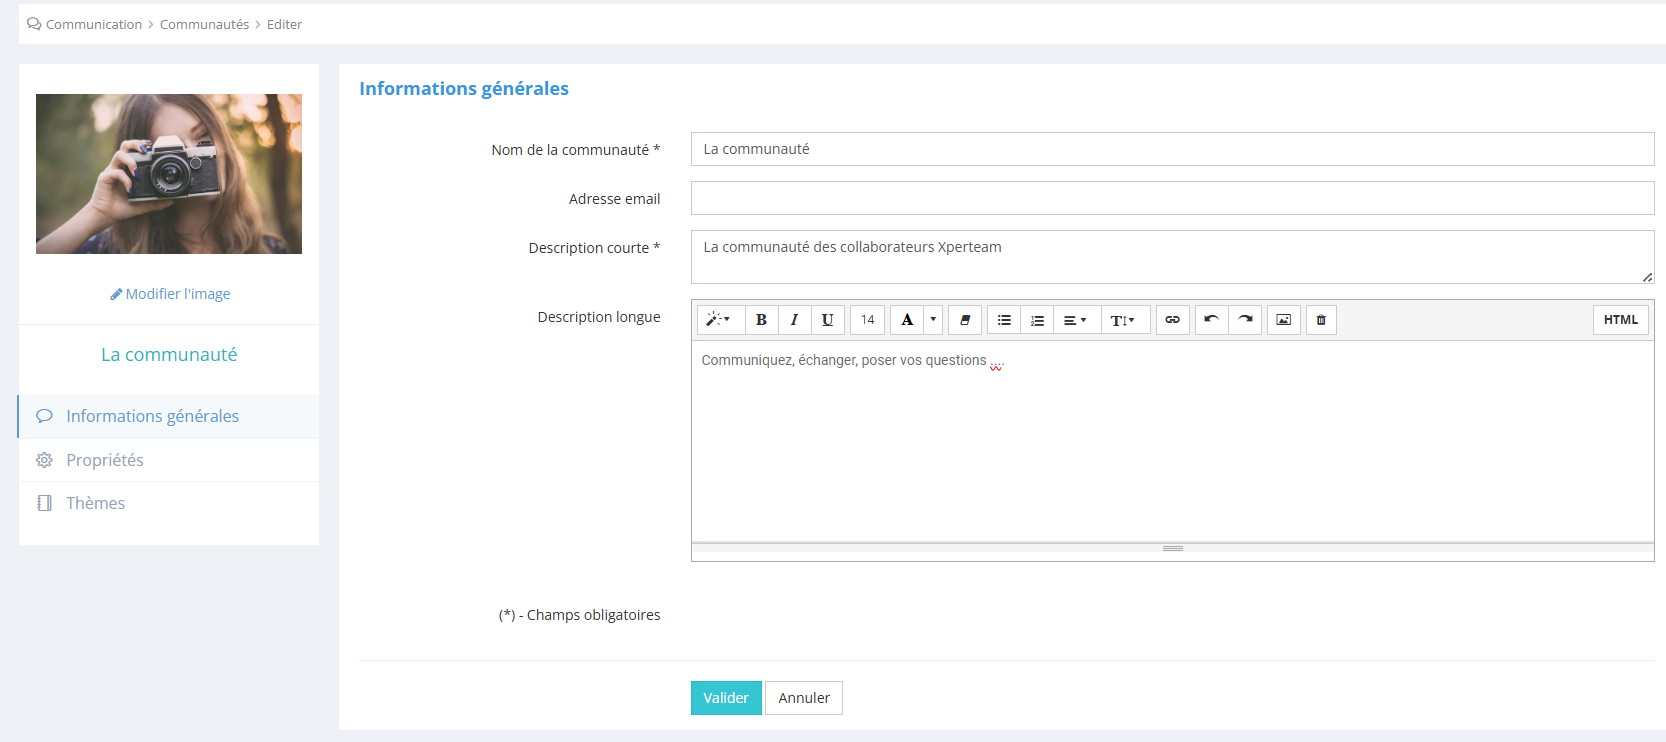Open the paragraph alignment dropdown
The image size is (1666, 742).
point(1075,320)
